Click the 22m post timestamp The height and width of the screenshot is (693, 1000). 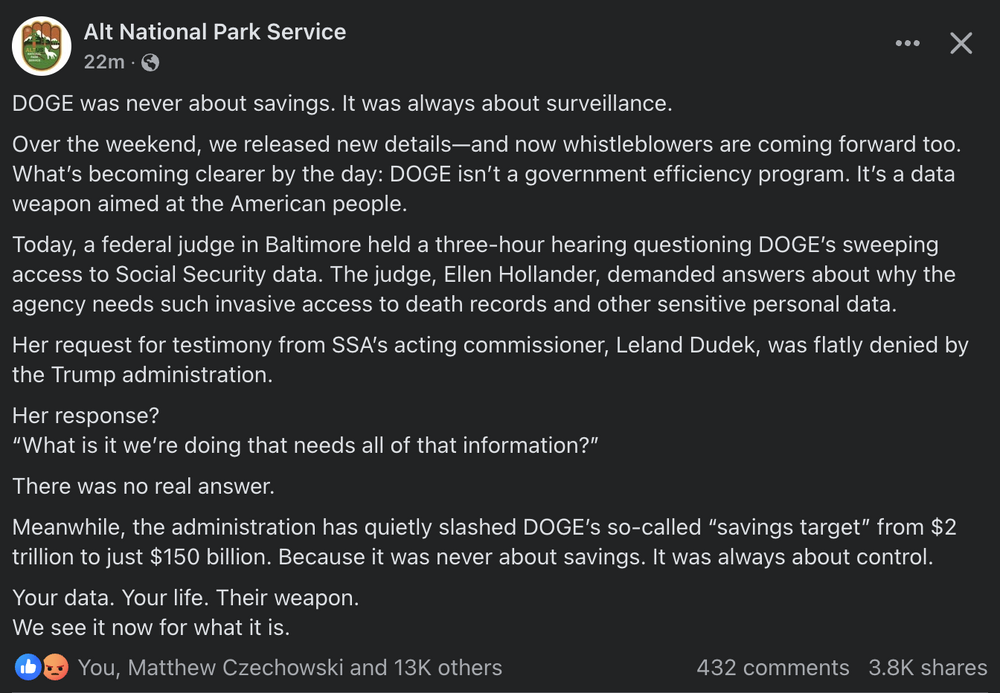[x=104, y=61]
